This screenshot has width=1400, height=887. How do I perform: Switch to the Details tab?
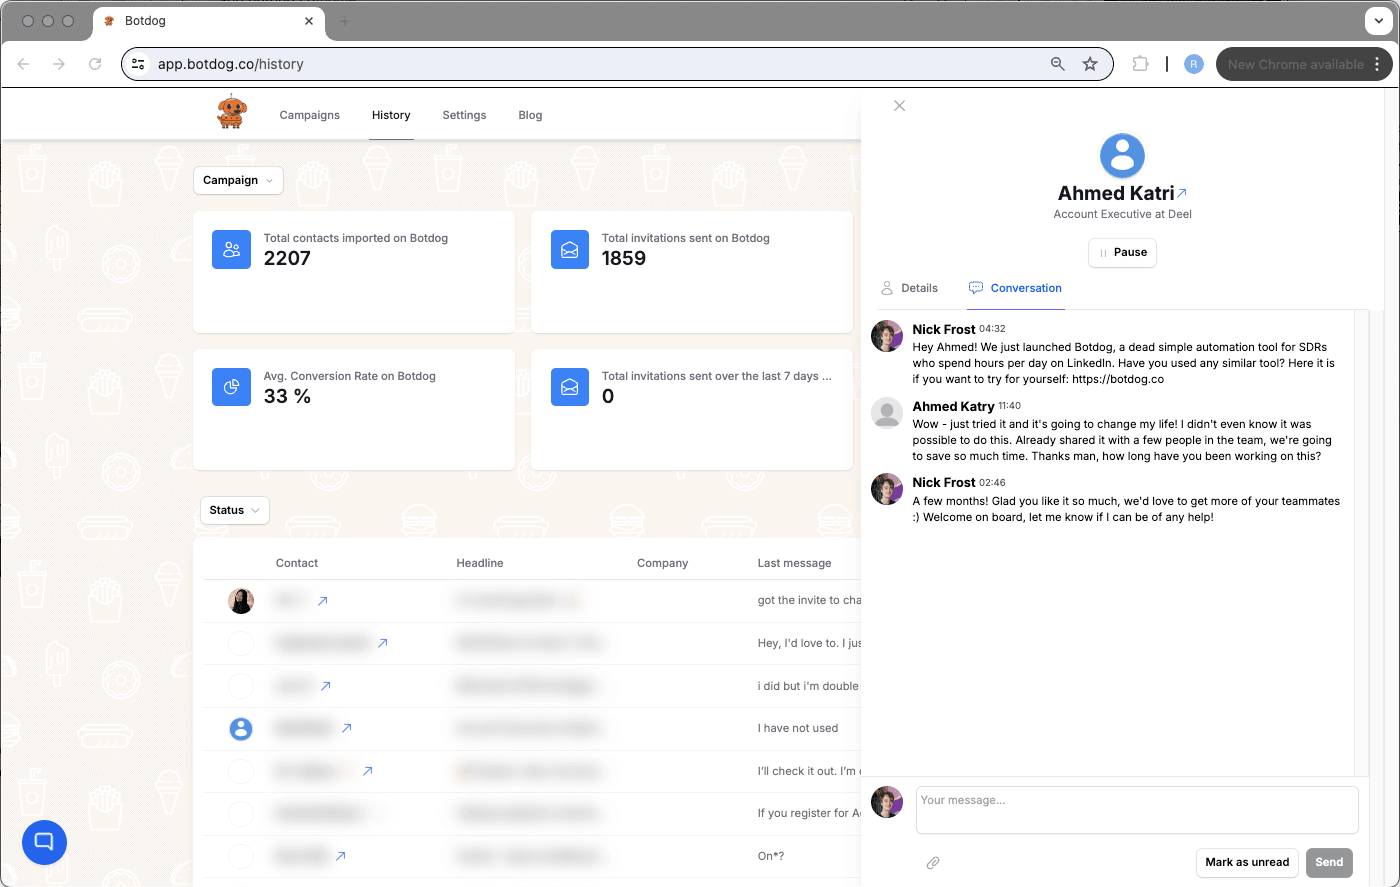(x=909, y=288)
